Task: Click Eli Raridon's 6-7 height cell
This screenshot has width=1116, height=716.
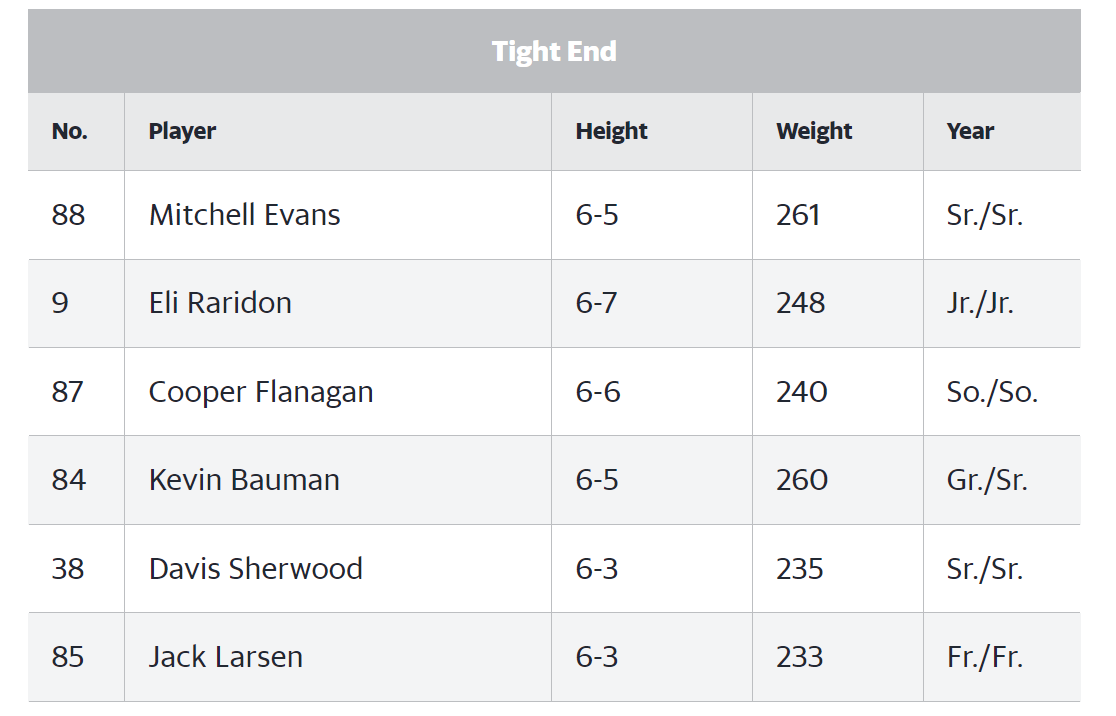Action: click(596, 303)
